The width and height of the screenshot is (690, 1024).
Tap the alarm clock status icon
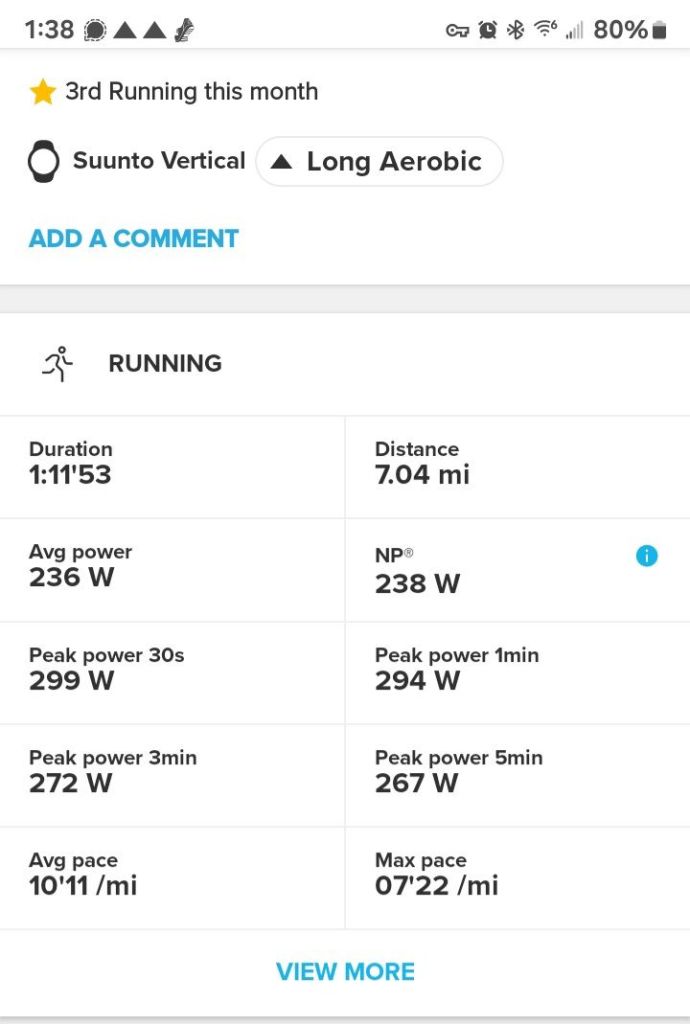coord(487,30)
